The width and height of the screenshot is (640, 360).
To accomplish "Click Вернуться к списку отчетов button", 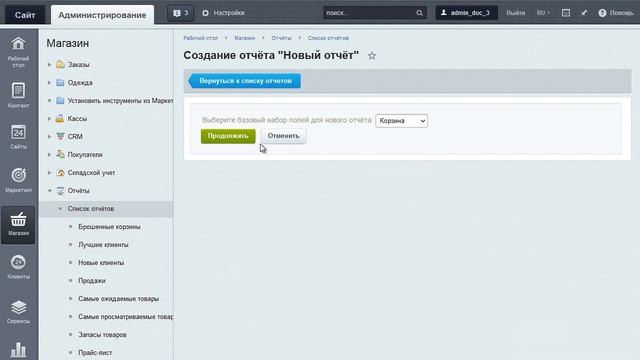I will [x=244, y=81].
